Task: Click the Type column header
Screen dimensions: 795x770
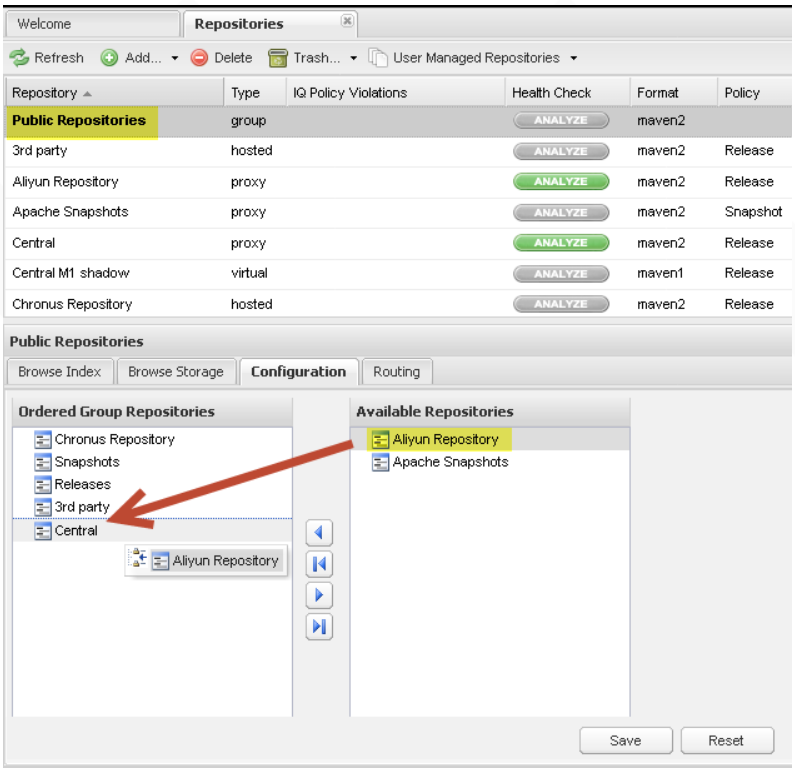Action: [255, 93]
